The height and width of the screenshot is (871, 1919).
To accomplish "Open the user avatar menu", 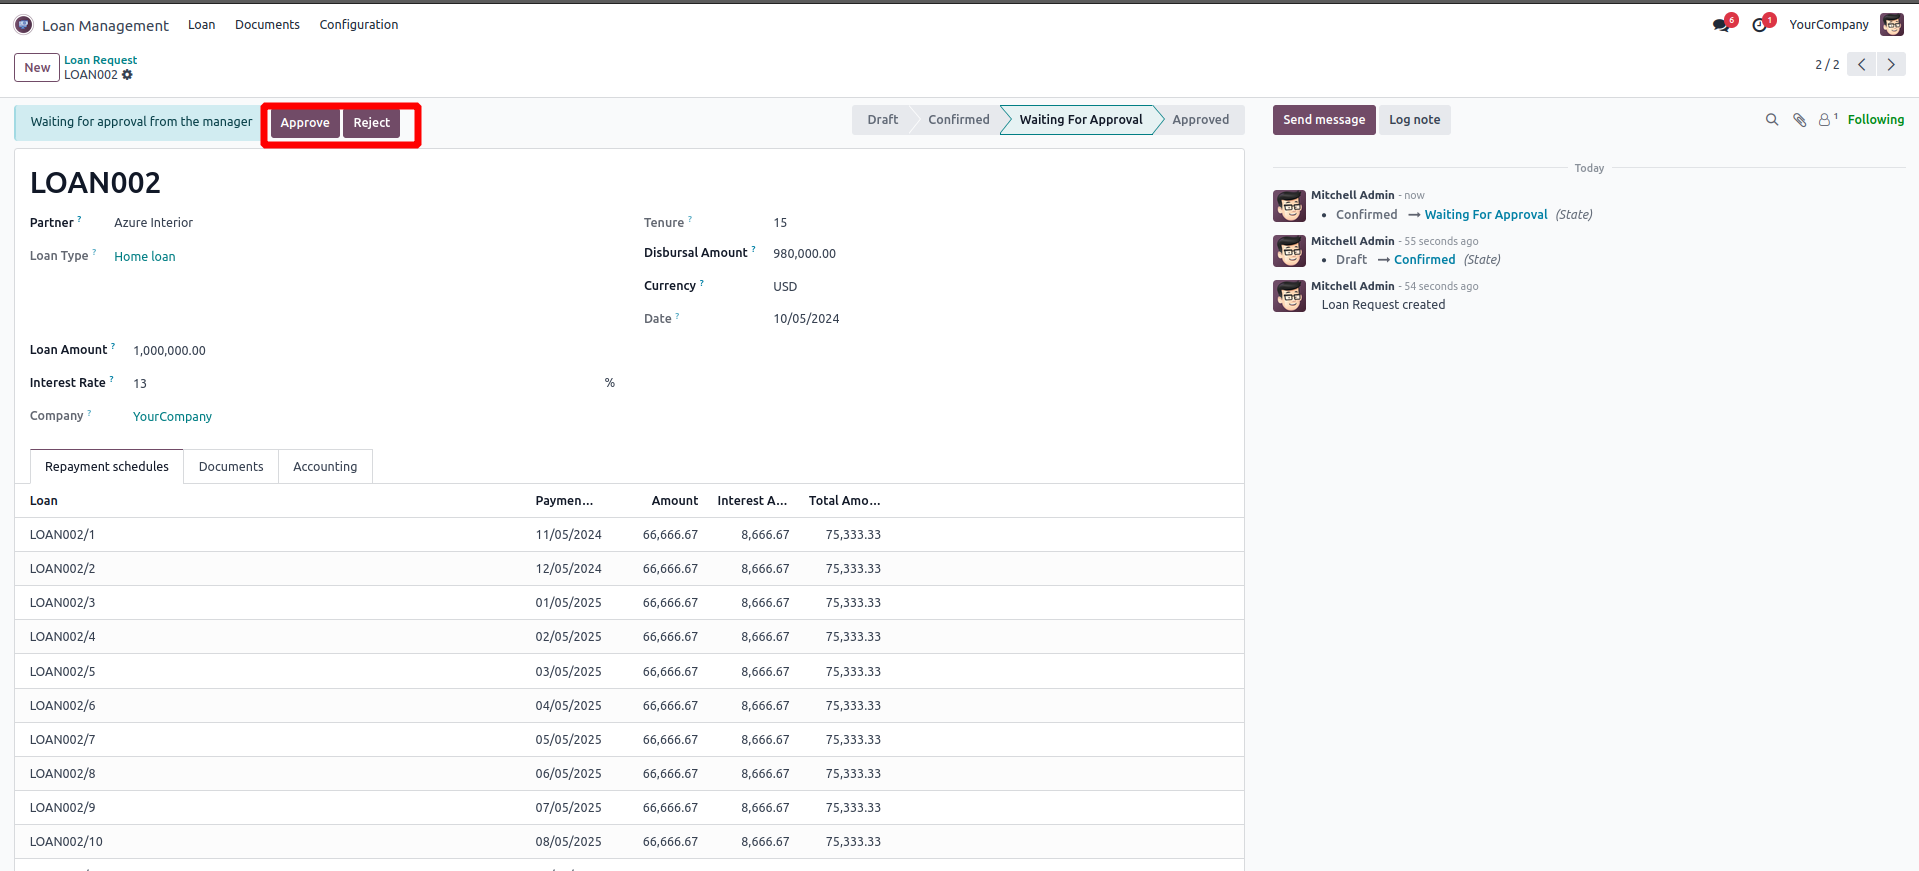I will click(1891, 25).
